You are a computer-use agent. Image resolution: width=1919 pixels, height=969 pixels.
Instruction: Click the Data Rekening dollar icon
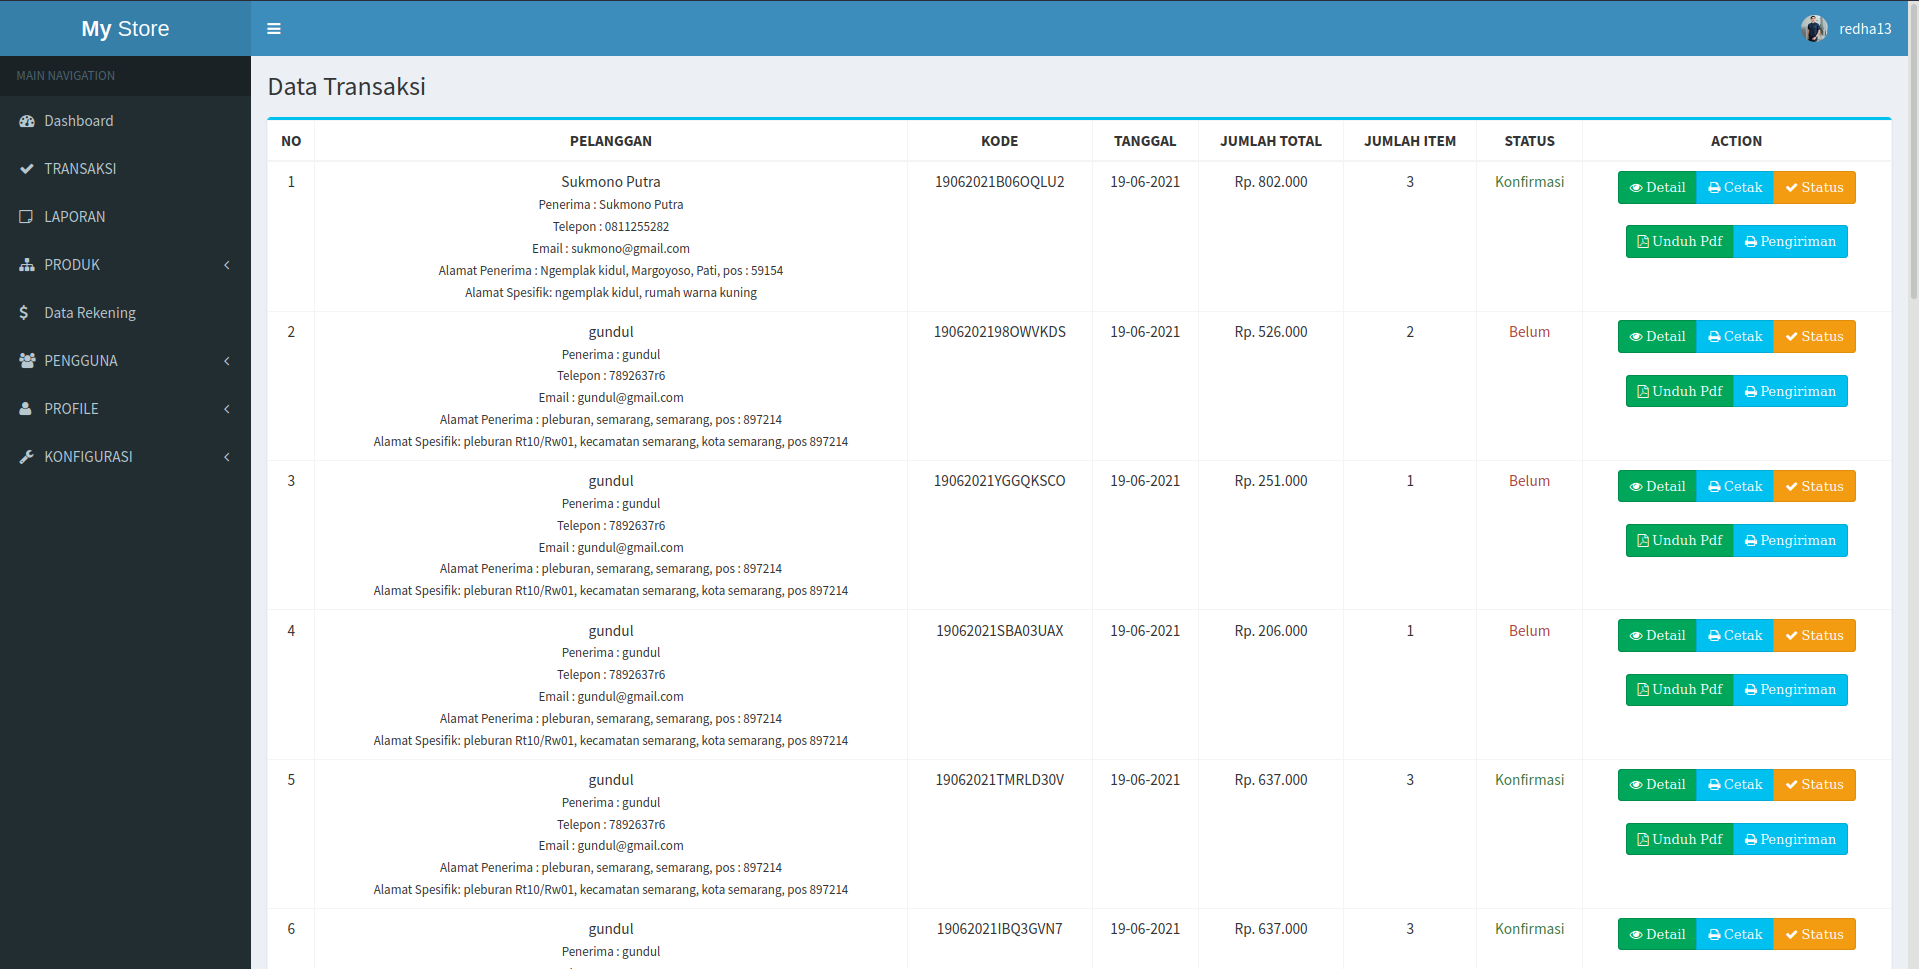24,312
